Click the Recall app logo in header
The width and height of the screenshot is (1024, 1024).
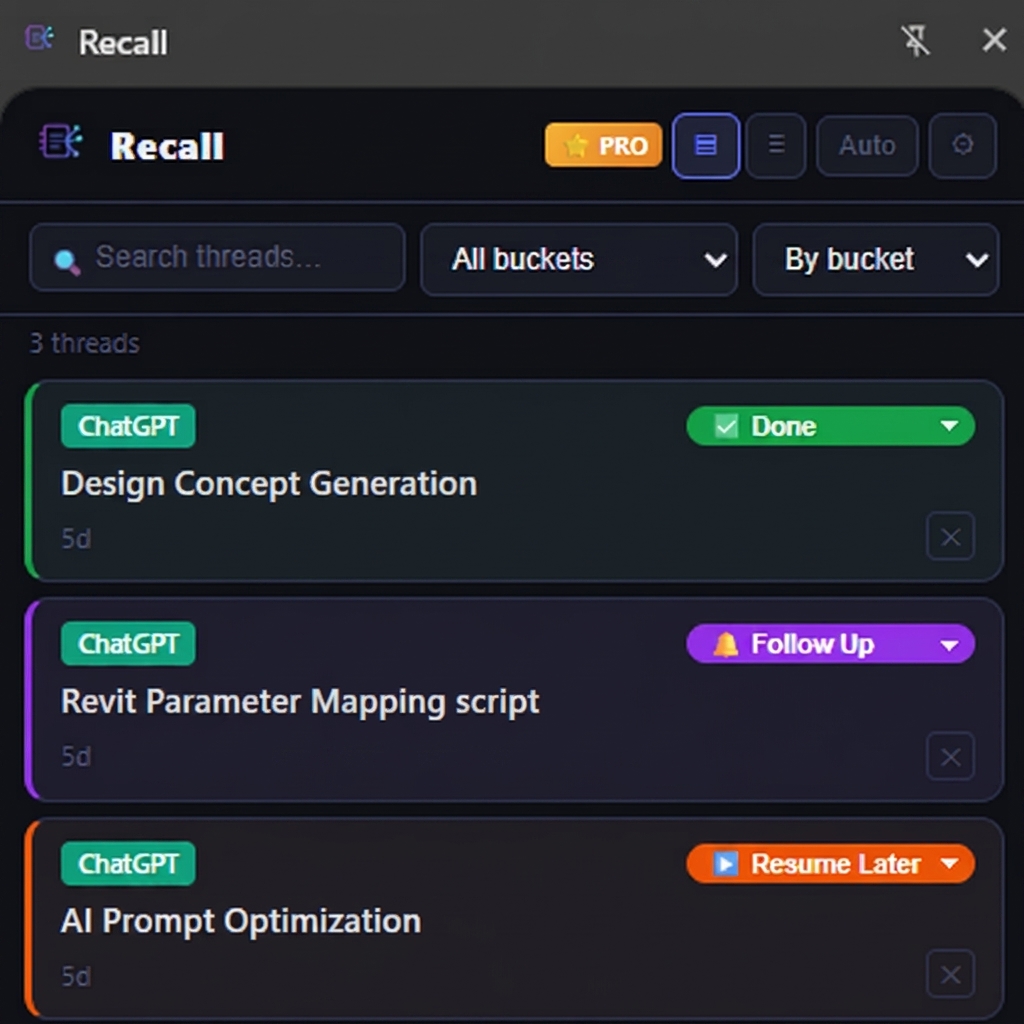(x=61, y=141)
